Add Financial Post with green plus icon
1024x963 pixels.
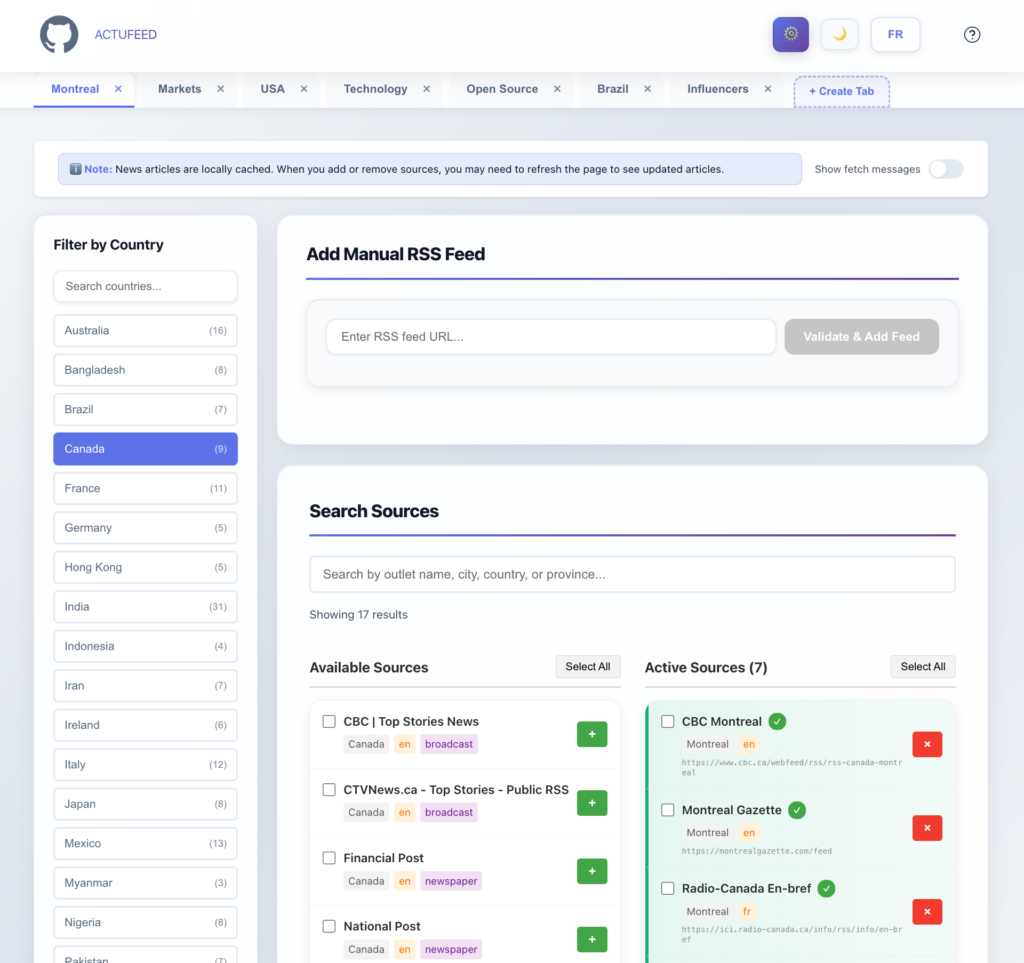[591, 871]
